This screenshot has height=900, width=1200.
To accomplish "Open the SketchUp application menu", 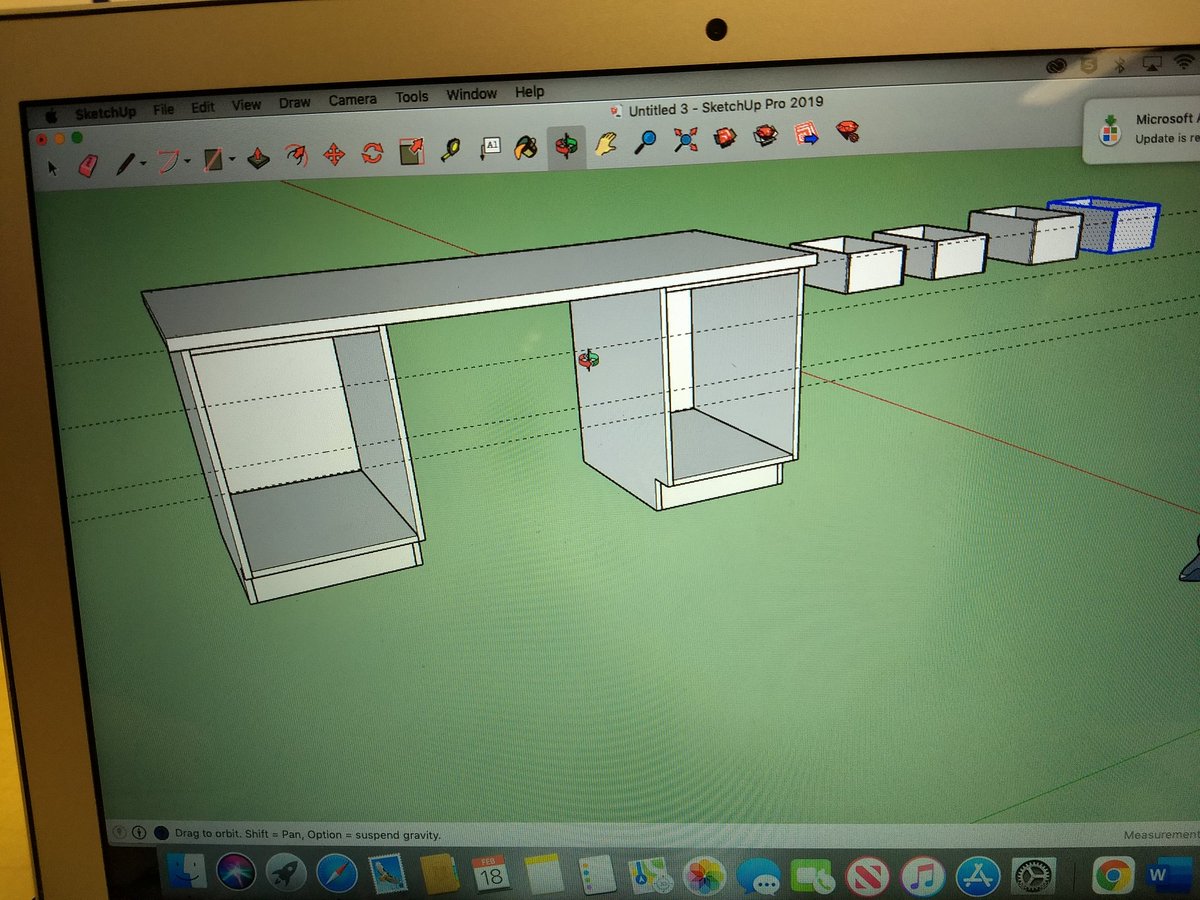I will tap(104, 113).
